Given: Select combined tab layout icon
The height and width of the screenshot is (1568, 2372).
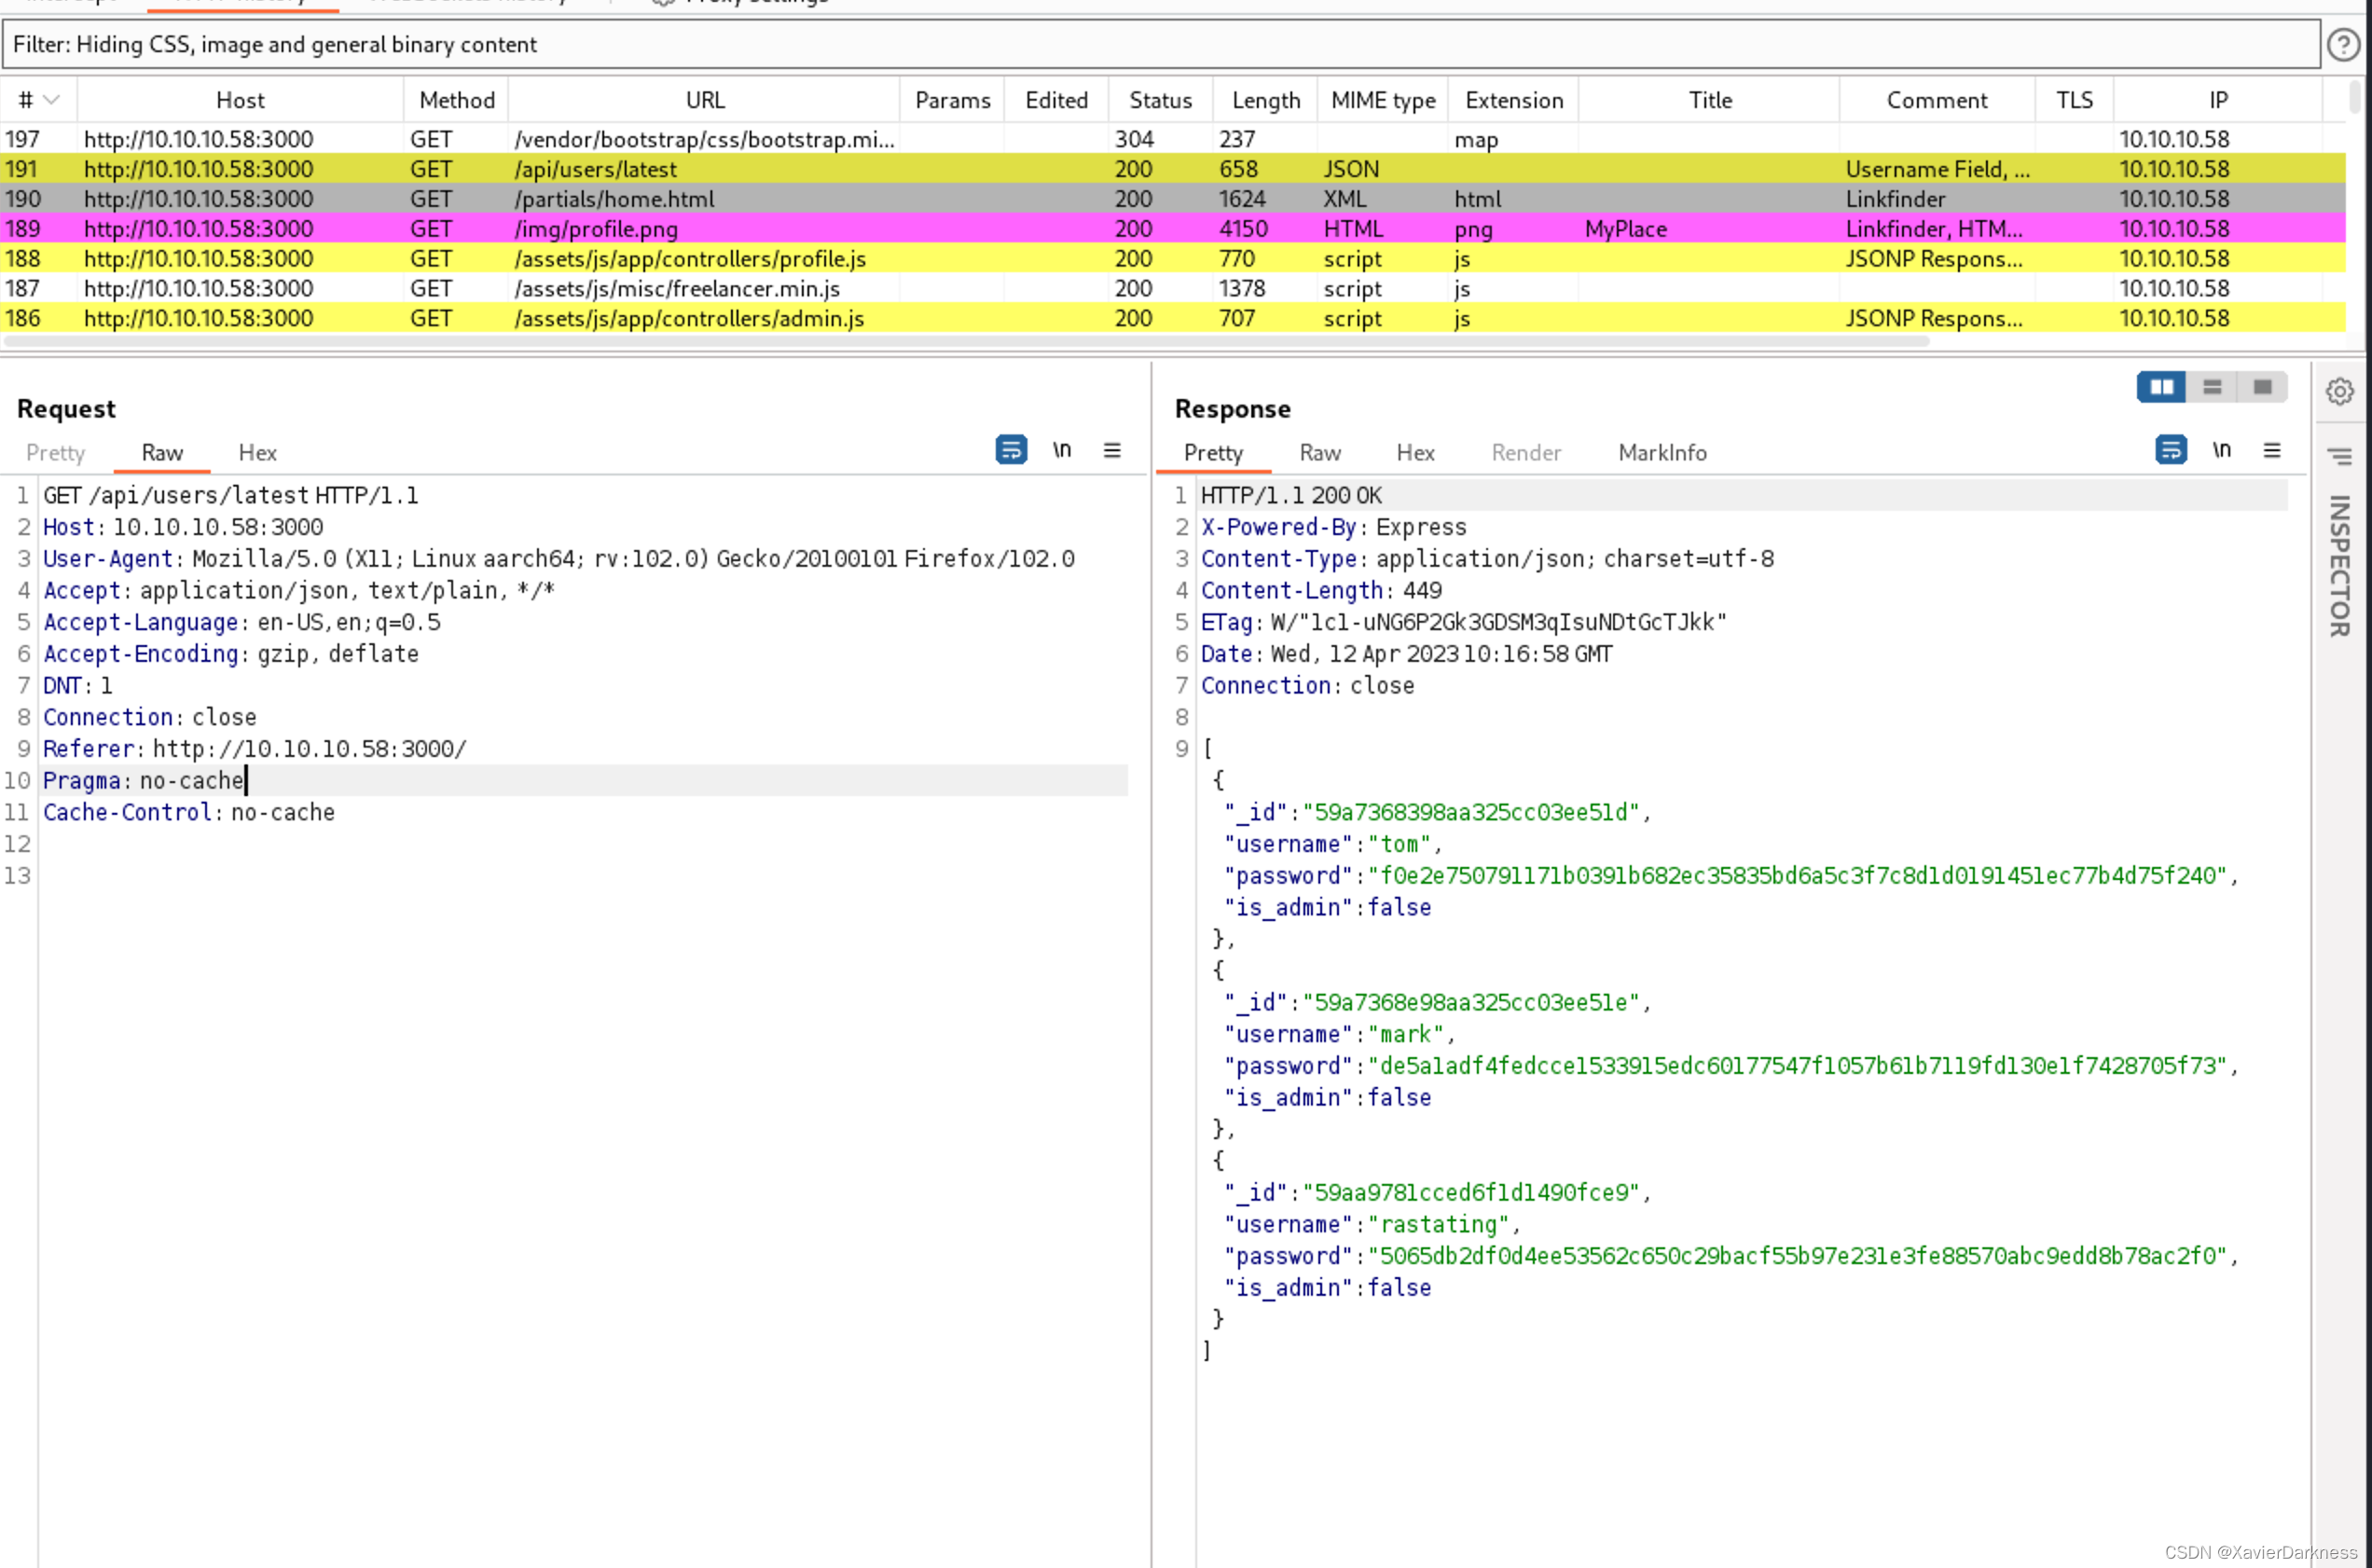Looking at the screenshot, I should point(2262,387).
